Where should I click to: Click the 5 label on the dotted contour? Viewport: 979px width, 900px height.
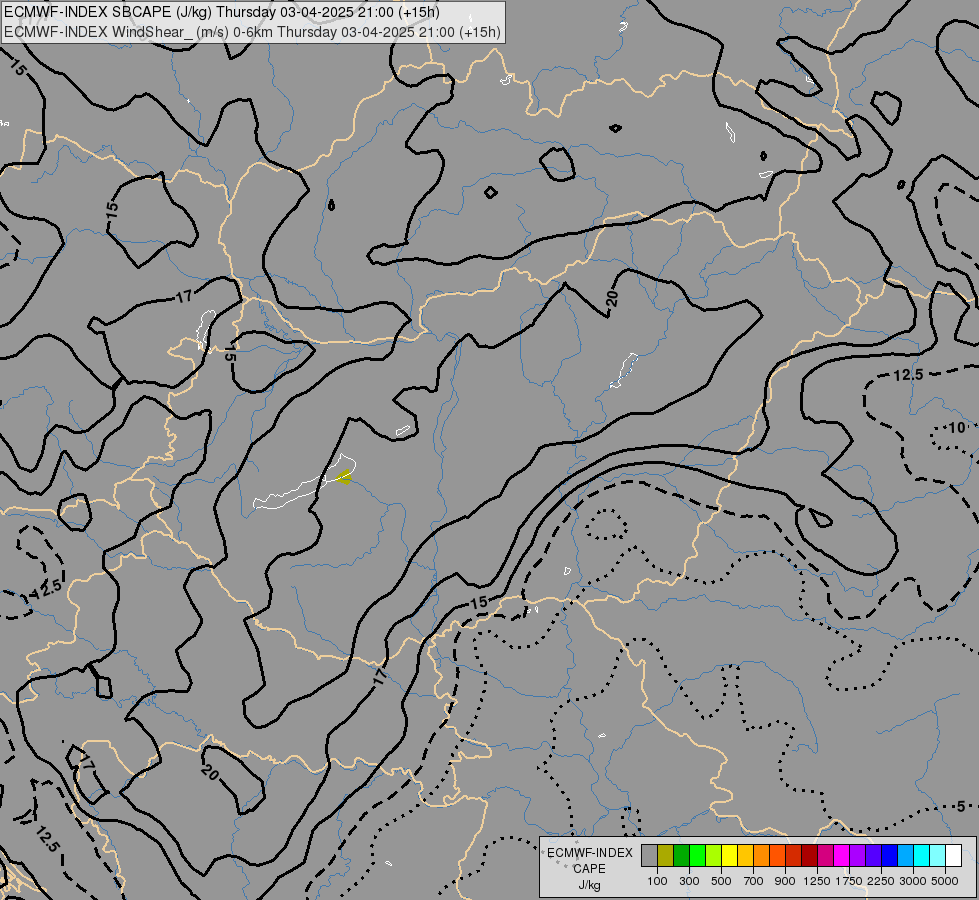tap(962, 806)
